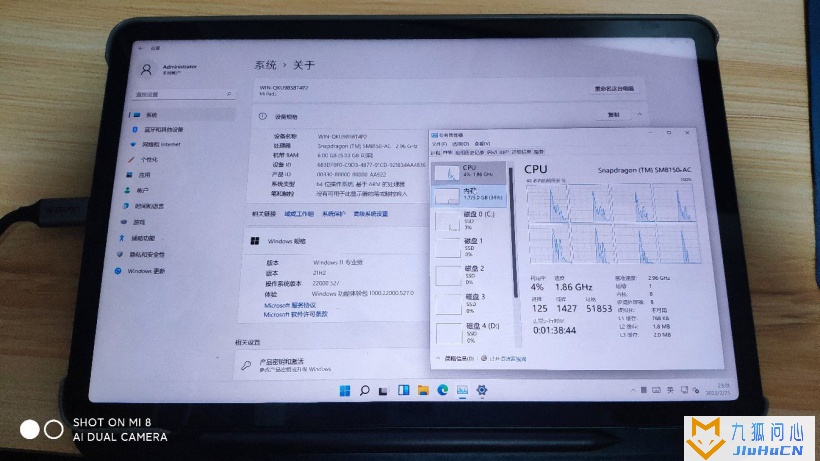Rename this PC with the 重命名 button
This screenshot has width=820, height=461.
tap(614, 89)
